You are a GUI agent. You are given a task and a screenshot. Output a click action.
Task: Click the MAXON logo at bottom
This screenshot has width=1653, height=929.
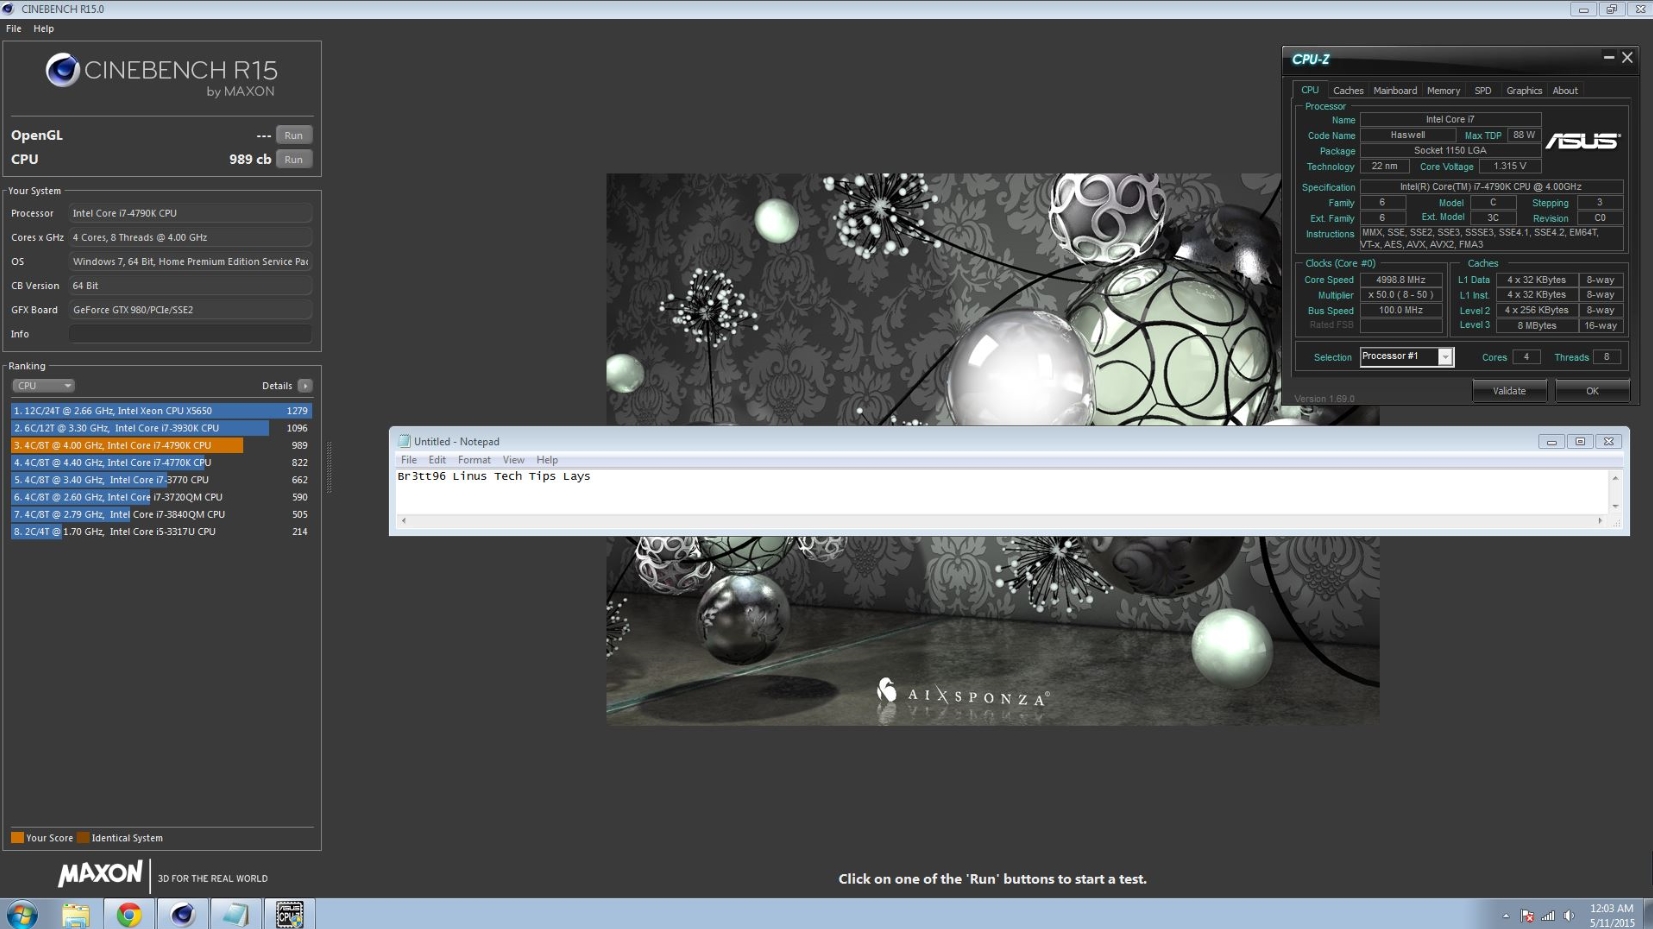[x=100, y=874]
